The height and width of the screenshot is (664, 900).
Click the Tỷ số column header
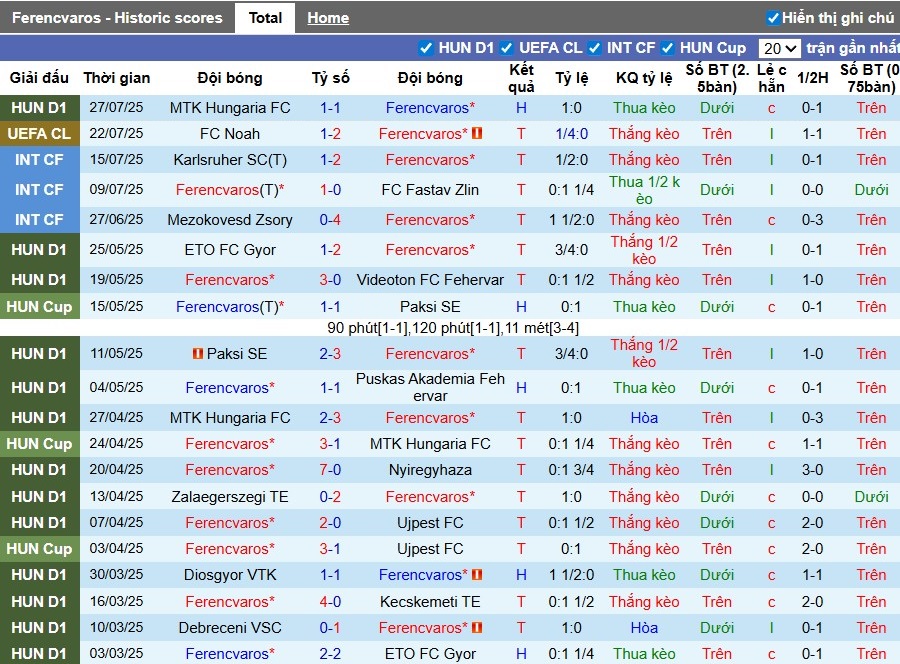(330, 77)
